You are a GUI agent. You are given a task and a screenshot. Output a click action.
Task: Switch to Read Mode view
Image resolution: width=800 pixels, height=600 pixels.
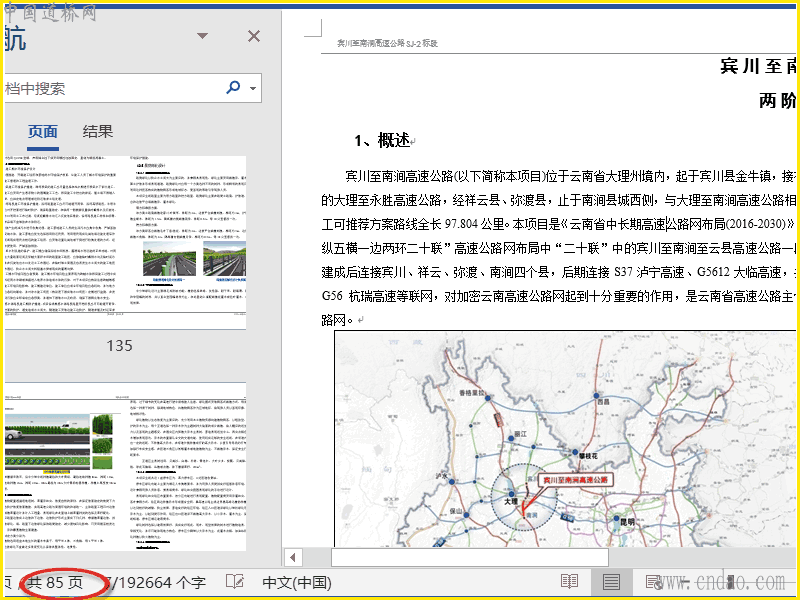pyautogui.click(x=569, y=582)
